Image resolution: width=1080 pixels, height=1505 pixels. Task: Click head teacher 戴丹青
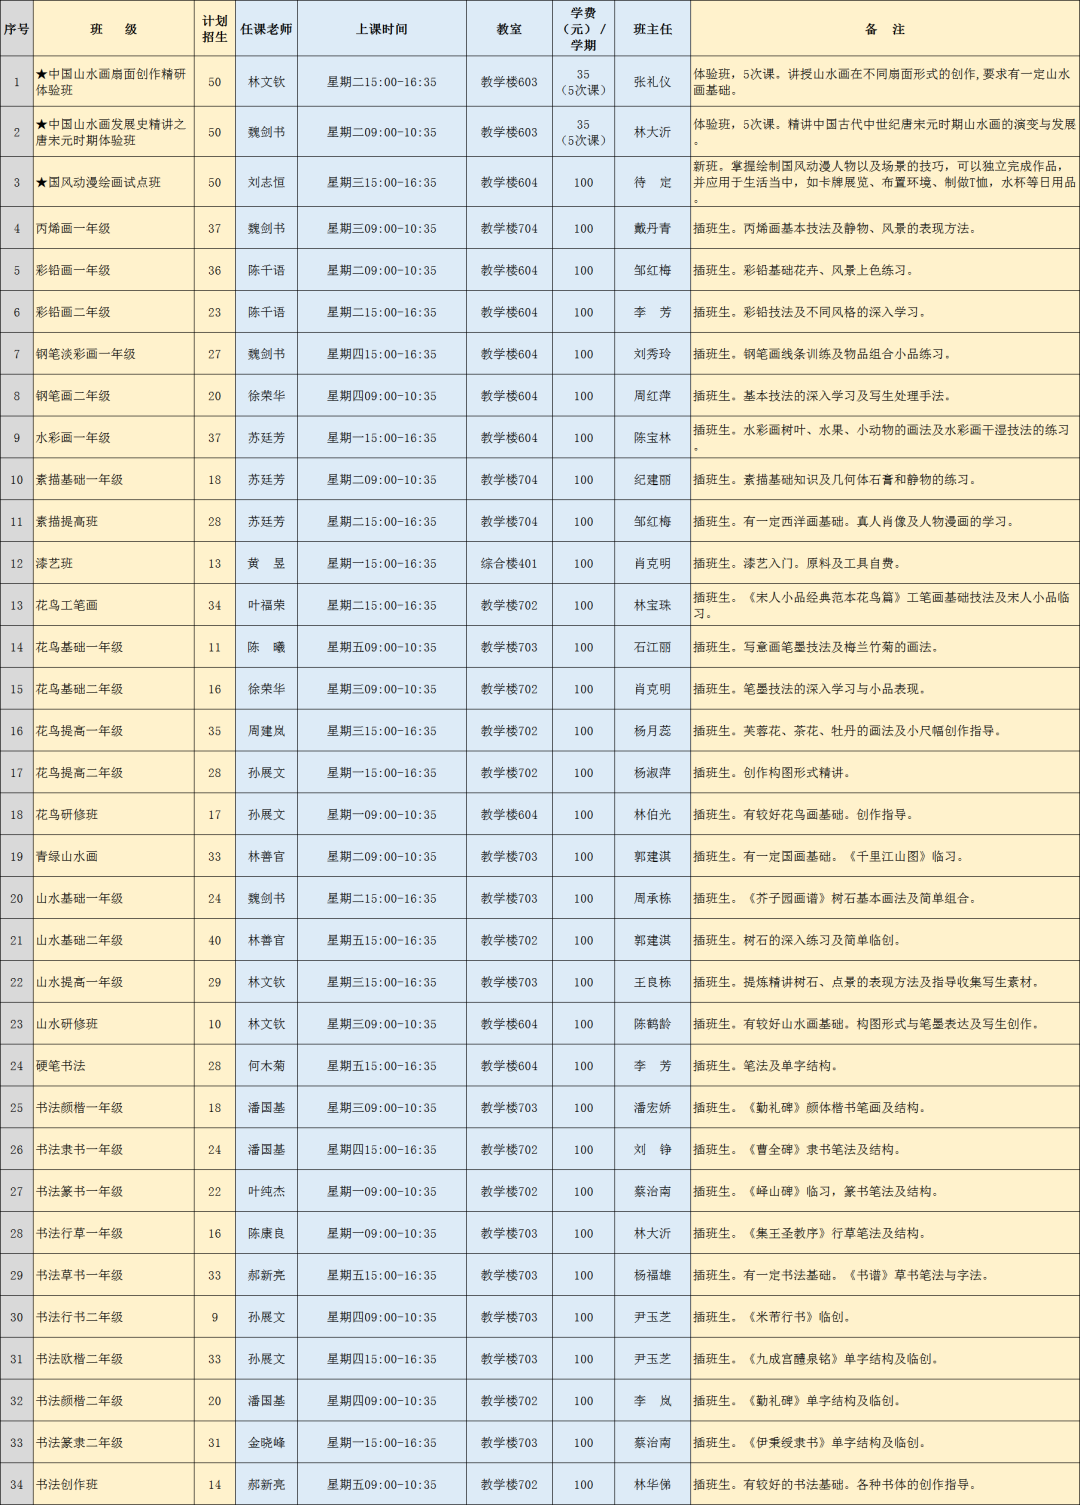pyautogui.click(x=652, y=228)
